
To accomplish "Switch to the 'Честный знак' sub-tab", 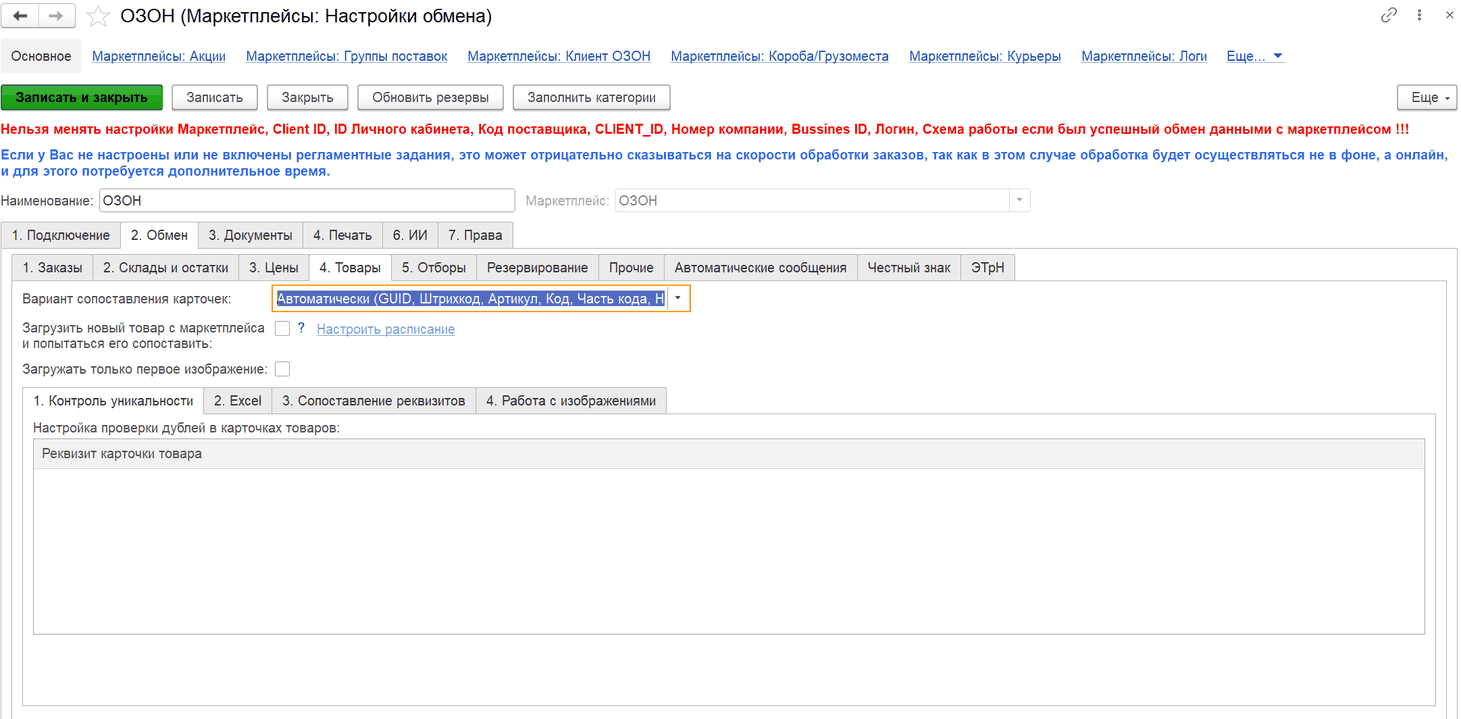I will click(x=909, y=267).
